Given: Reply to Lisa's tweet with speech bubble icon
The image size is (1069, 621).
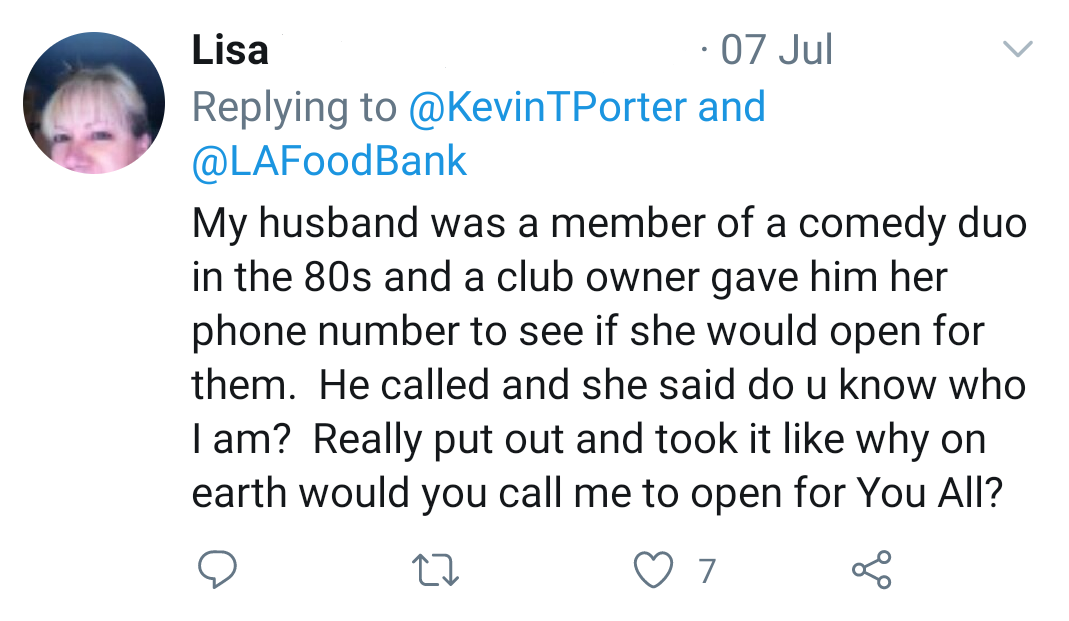Looking at the screenshot, I should click(214, 570).
